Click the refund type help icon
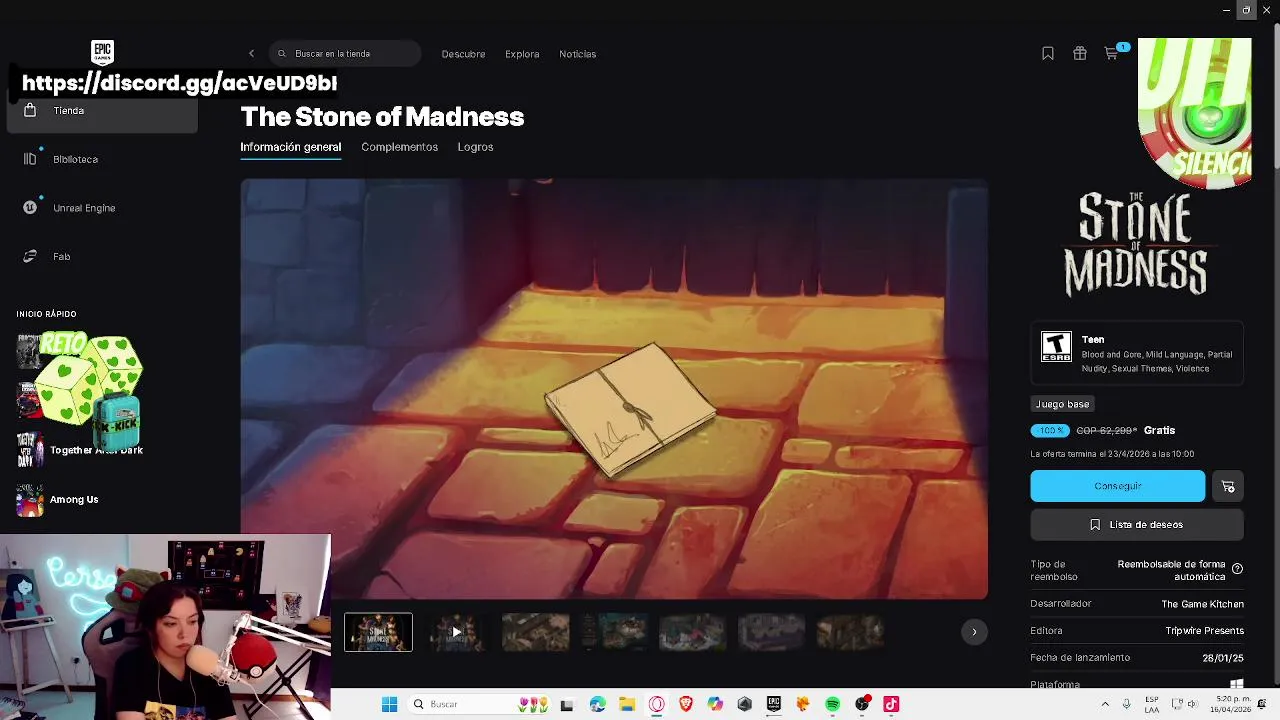 (x=1237, y=569)
